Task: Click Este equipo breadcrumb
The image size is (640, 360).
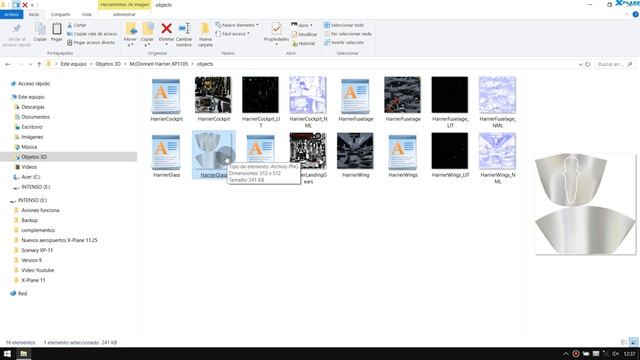Action: pos(73,64)
